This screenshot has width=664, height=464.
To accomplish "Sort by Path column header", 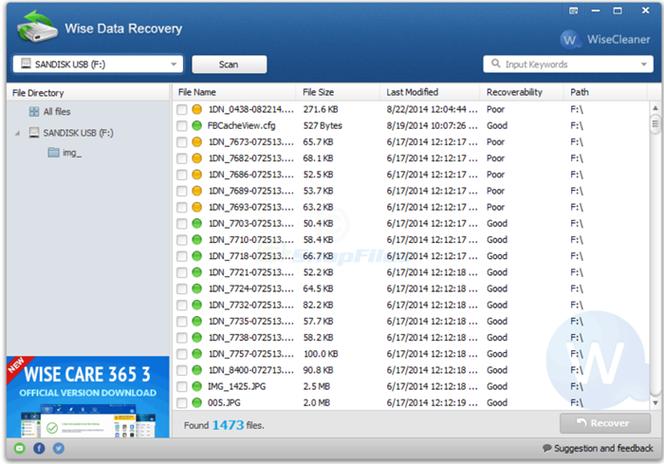I will (x=606, y=92).
